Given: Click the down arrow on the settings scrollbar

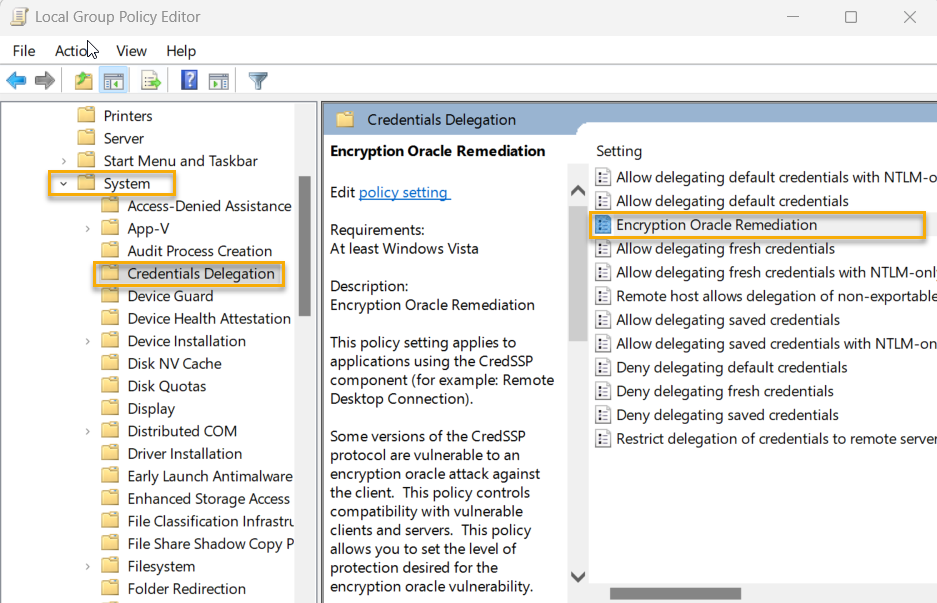Looking at the screenshot, I should (x=578, y=576).
